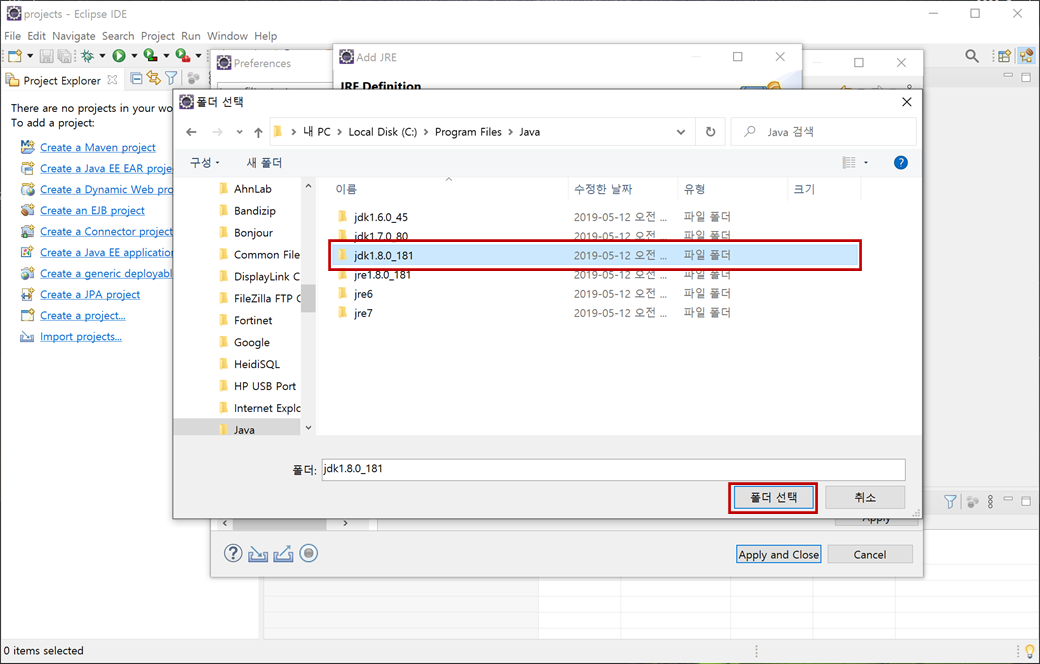Open the dropdown next to Run button

134,56
